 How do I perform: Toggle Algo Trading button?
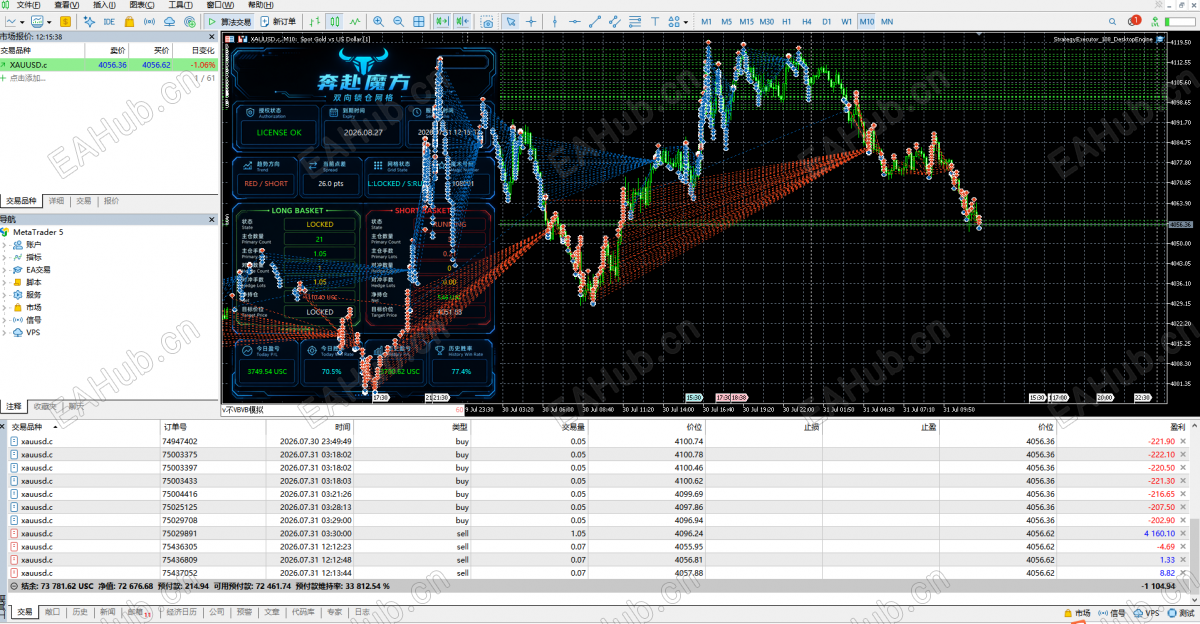(x=229, y=21)
